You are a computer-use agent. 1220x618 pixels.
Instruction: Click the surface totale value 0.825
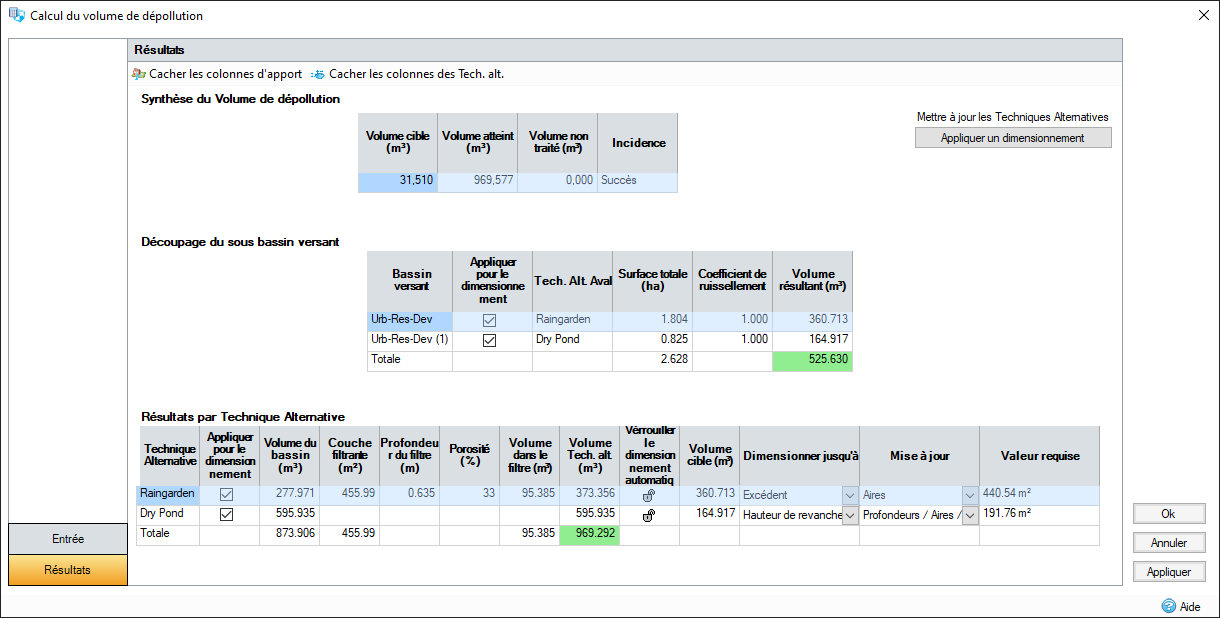(x=652, y=340)
